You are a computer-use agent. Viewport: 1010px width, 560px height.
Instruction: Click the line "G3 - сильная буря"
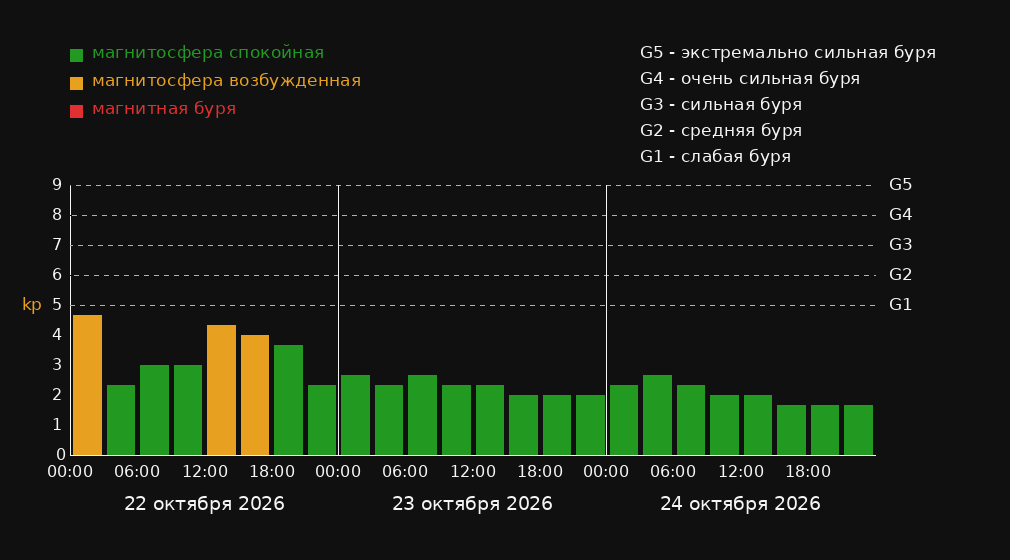(721, 104)
